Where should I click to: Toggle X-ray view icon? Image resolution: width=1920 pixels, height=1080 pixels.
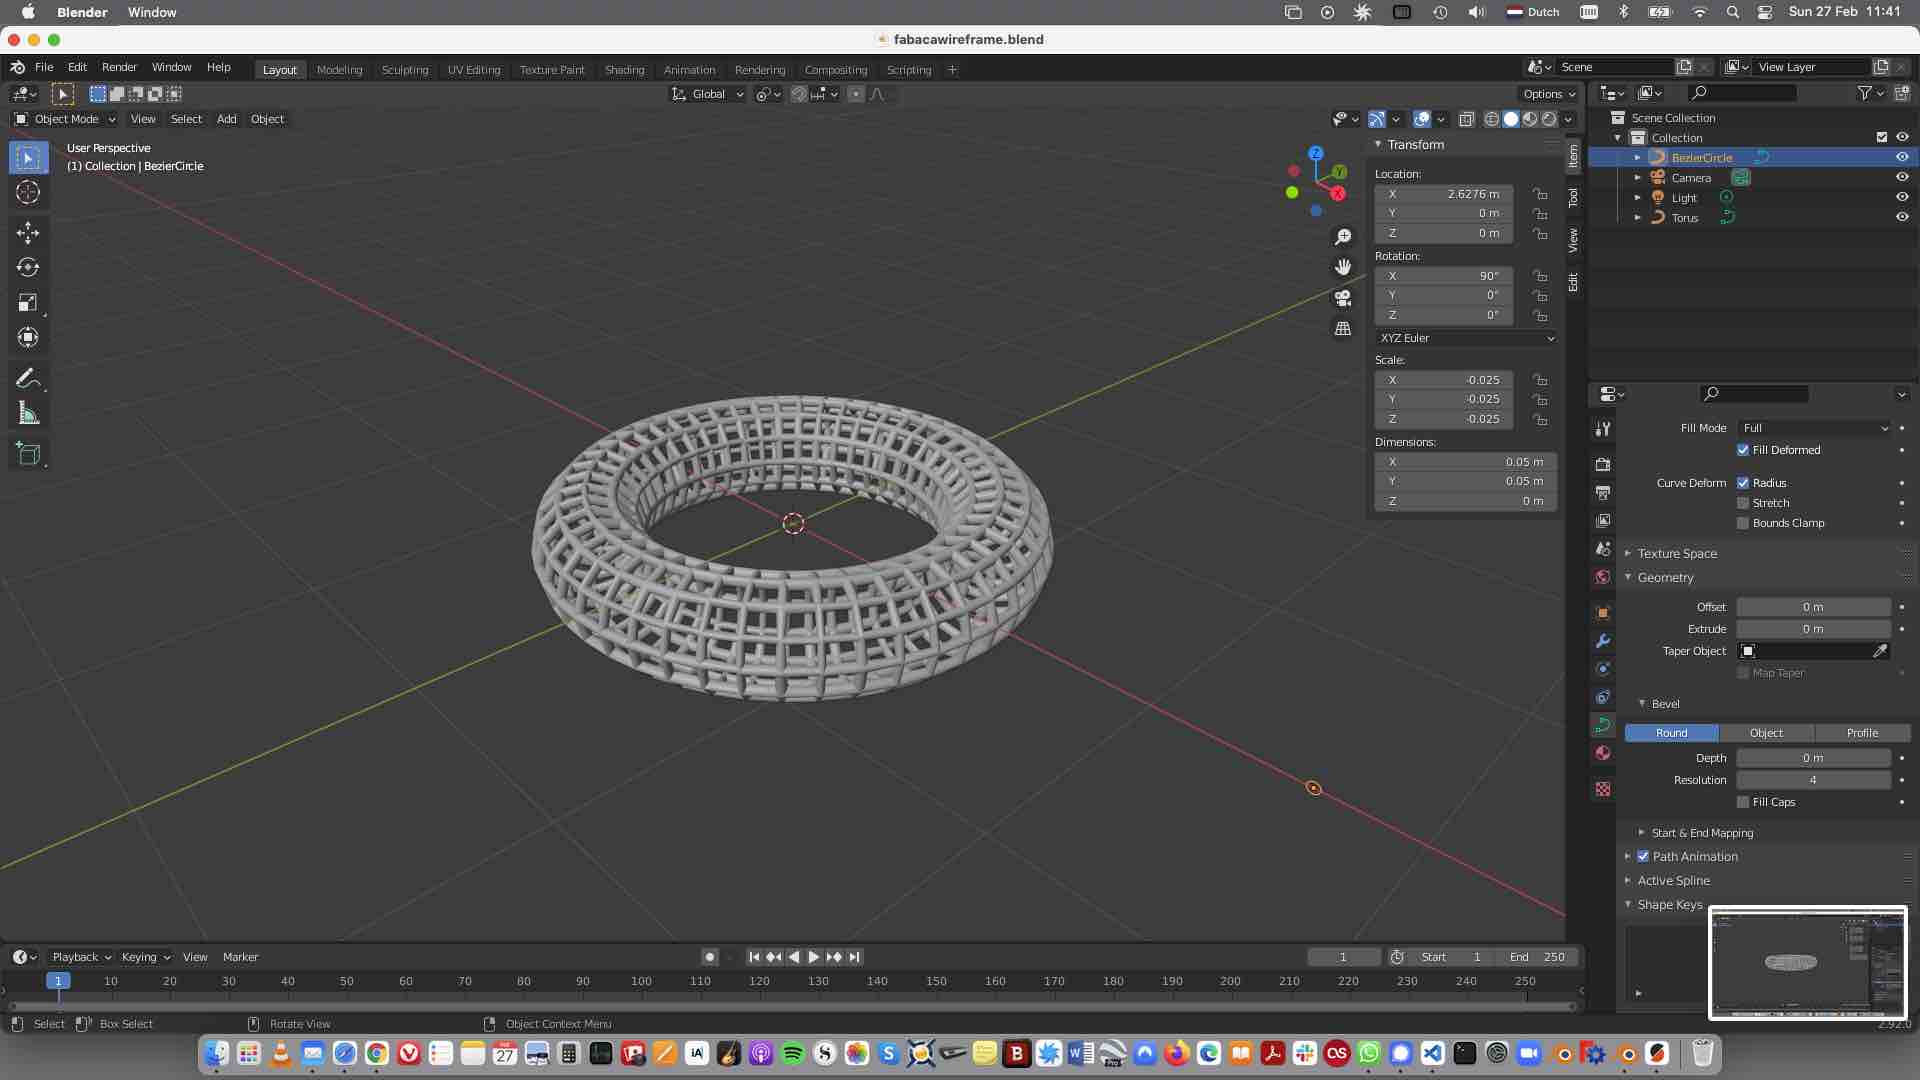(x=1466, y=119)
